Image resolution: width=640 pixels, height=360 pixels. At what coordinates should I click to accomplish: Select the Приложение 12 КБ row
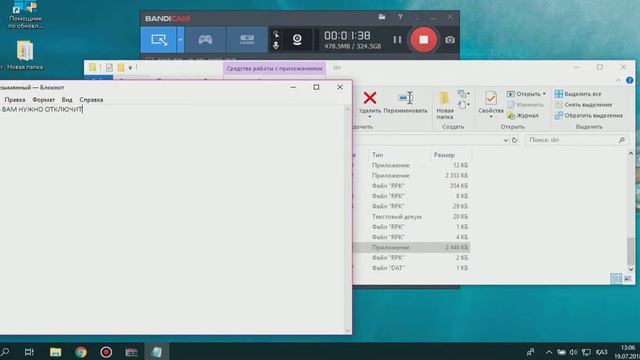point(411,165)
